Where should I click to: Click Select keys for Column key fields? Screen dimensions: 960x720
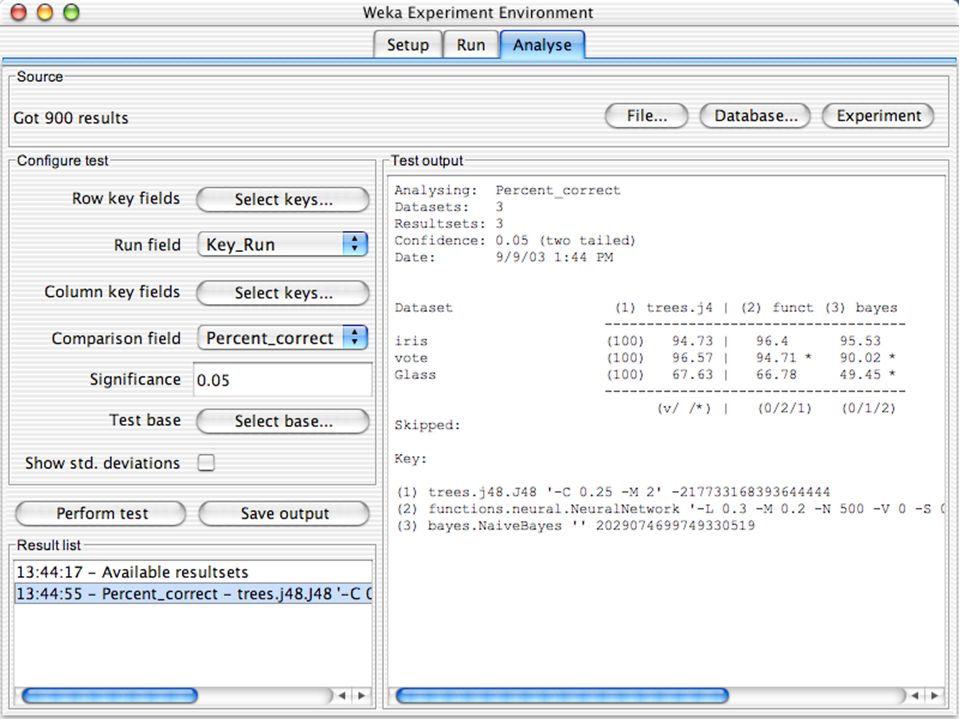coord(283,293)
